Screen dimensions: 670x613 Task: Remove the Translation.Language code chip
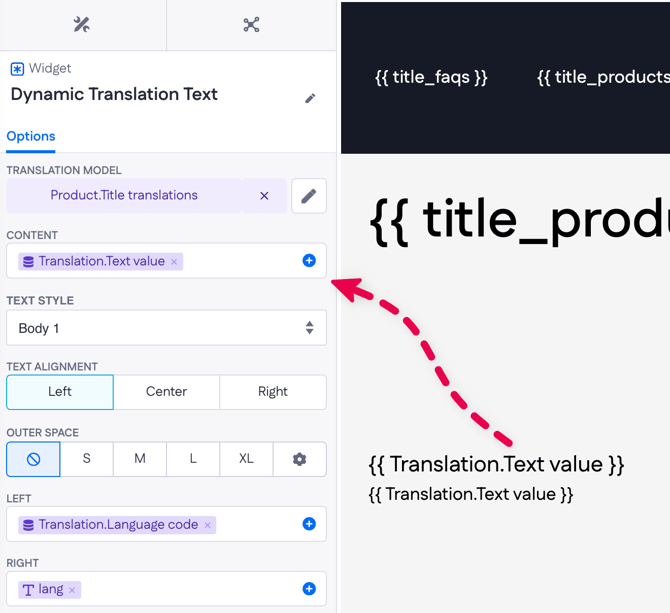pos(208,525)
